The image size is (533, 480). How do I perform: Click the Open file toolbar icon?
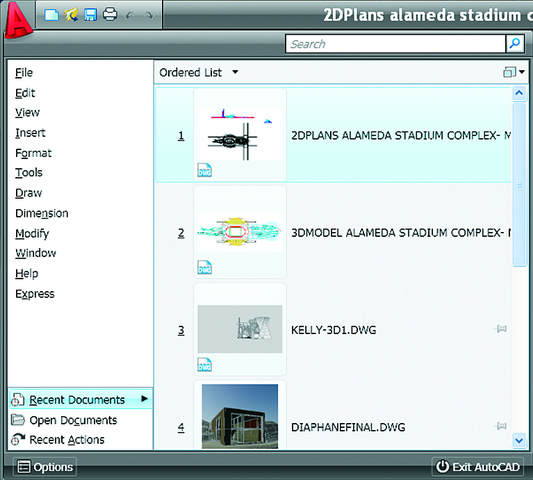point(71,15)
